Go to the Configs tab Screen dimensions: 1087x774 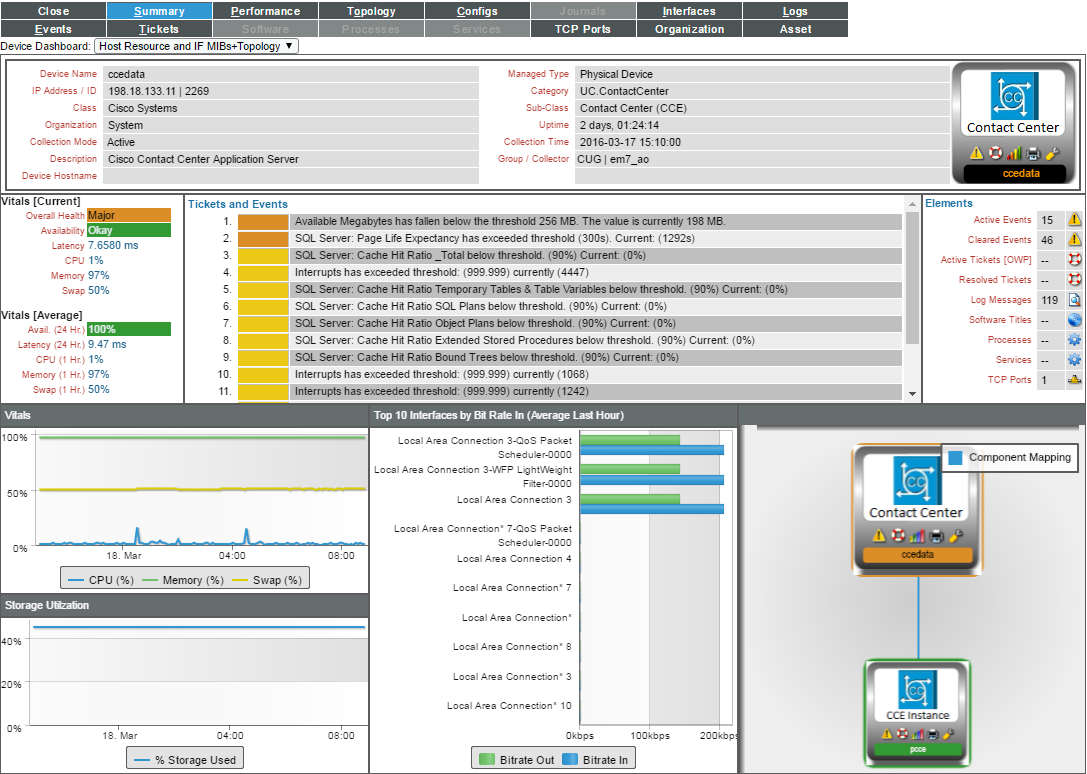(477, 11)
